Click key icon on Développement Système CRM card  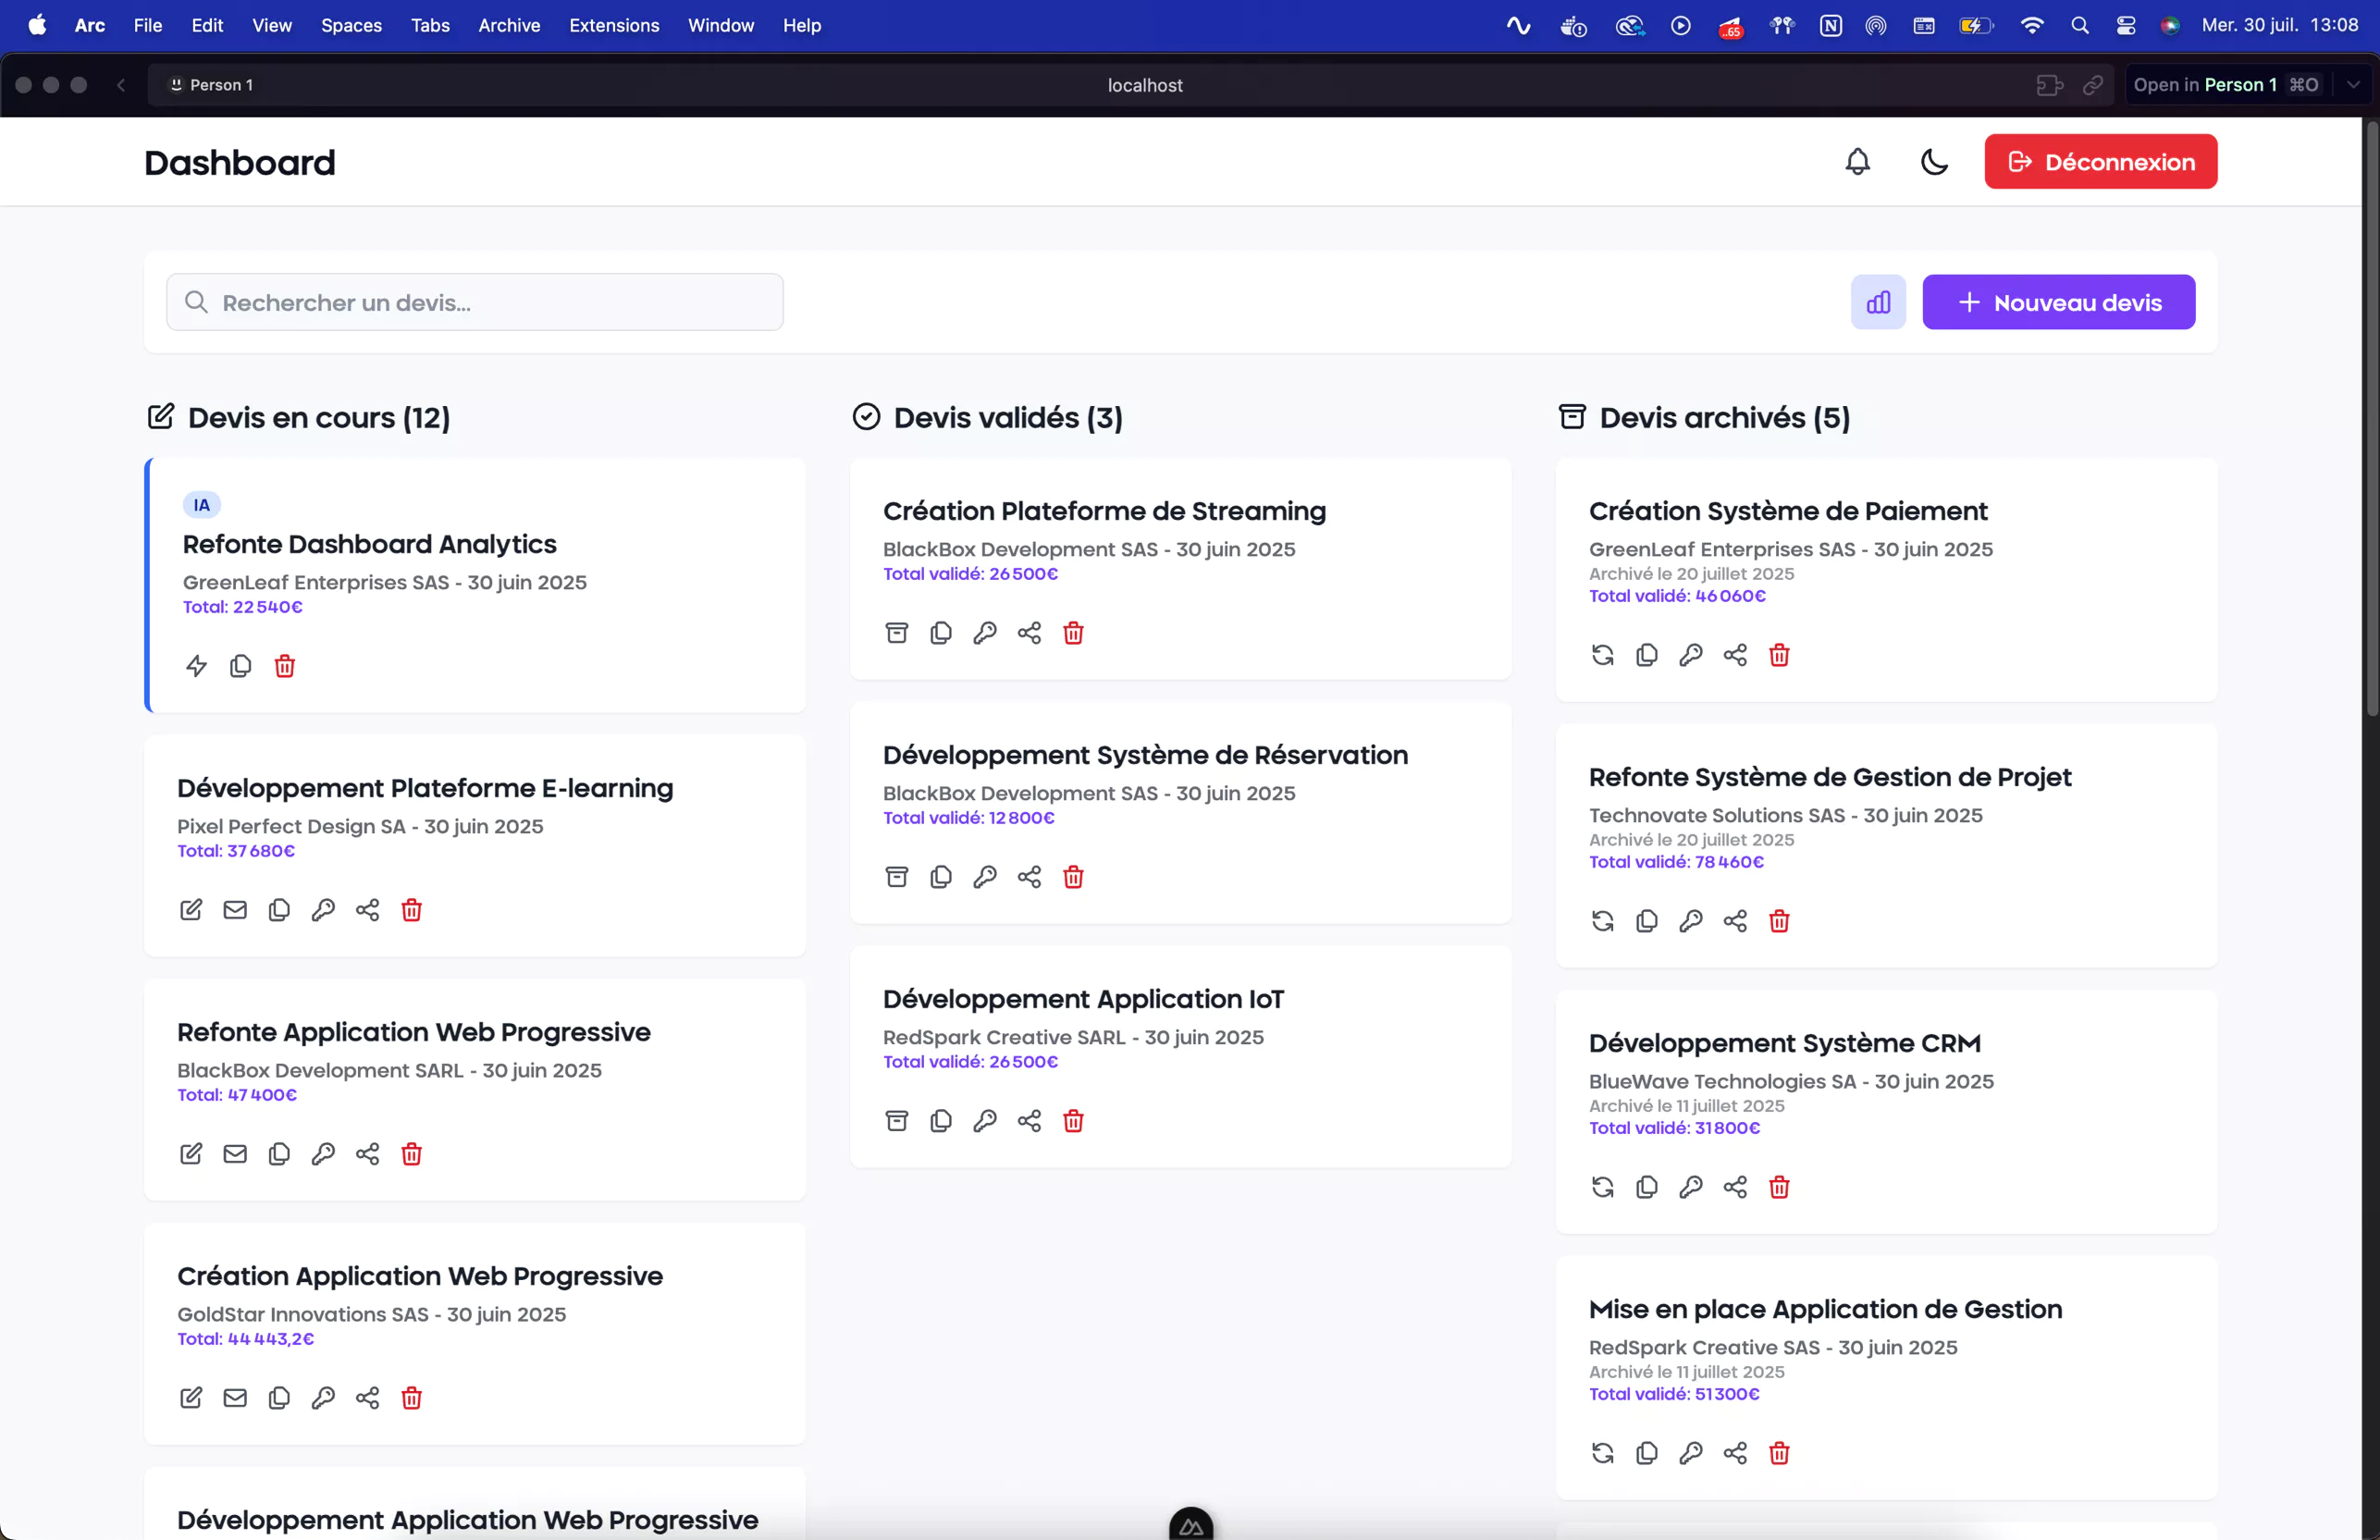(x=1690, y=1187)
